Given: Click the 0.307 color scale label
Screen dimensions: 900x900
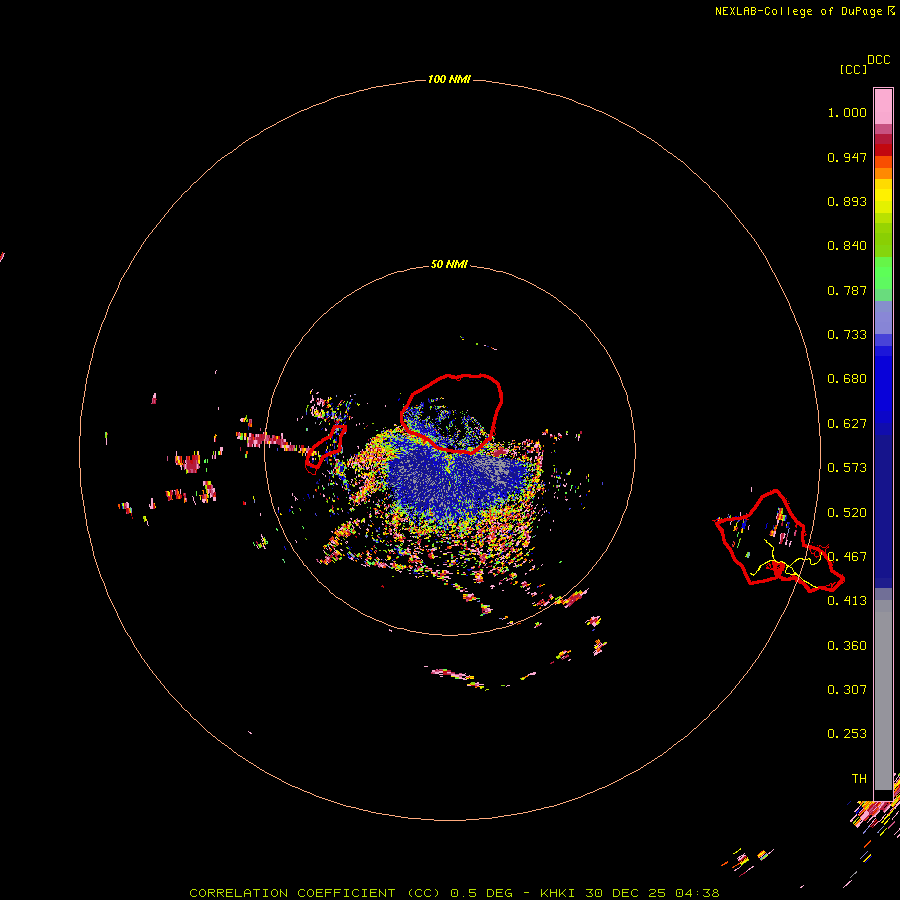Looking at the screenshot, I should 847,690.
